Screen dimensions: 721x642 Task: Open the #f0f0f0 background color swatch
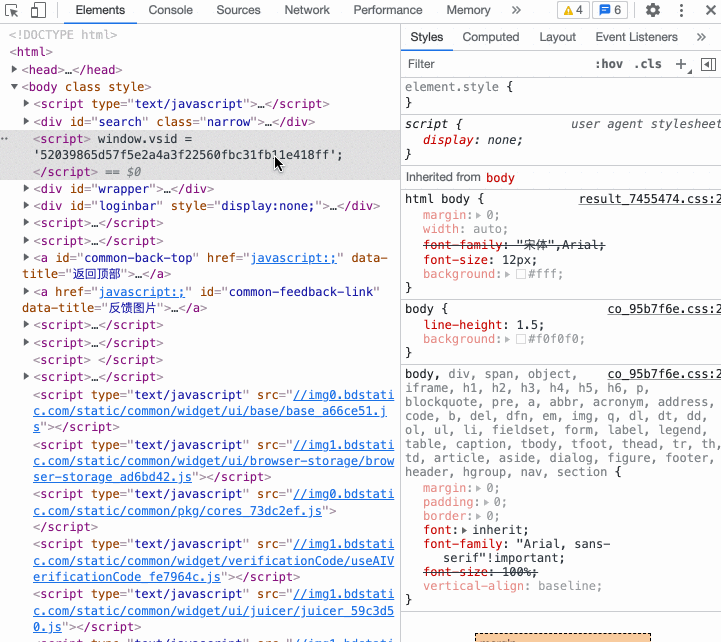click(521, 339)
